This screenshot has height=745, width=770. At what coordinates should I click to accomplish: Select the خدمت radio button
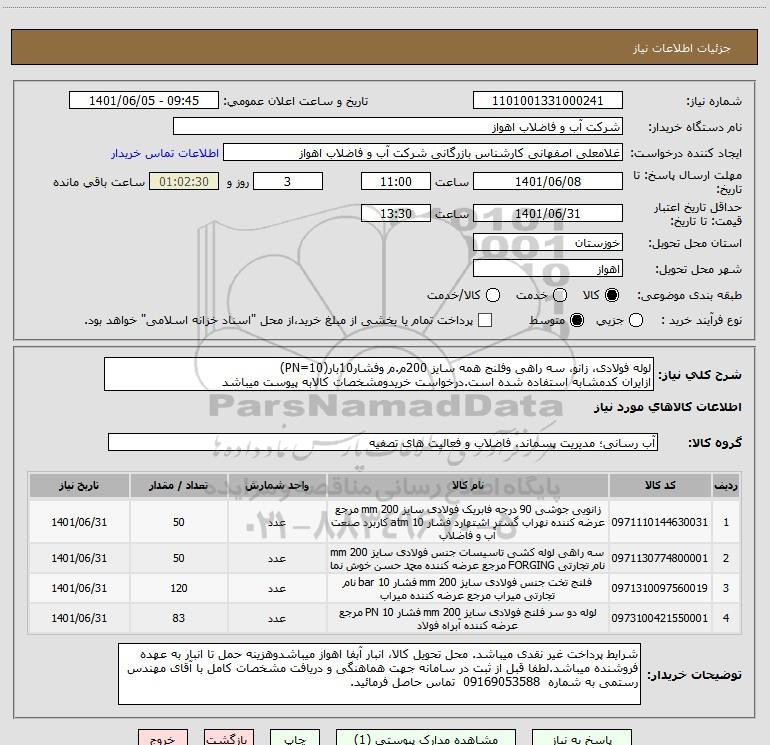tap(560, 295)
